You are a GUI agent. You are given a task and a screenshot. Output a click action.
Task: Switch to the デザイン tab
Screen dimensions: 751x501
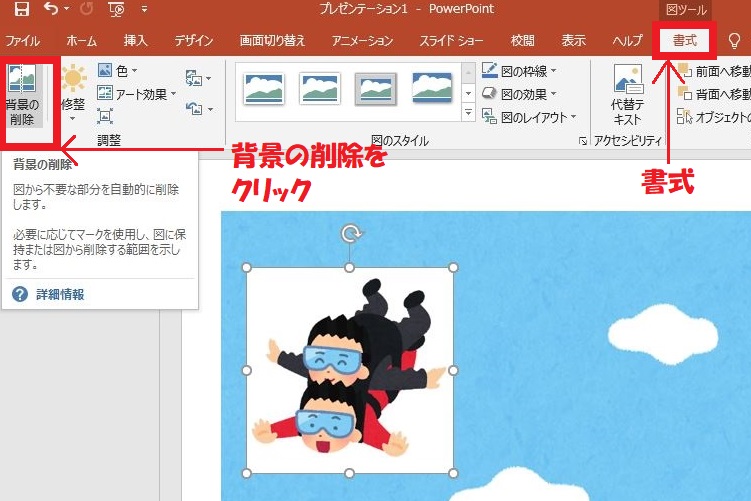point(193,41)
